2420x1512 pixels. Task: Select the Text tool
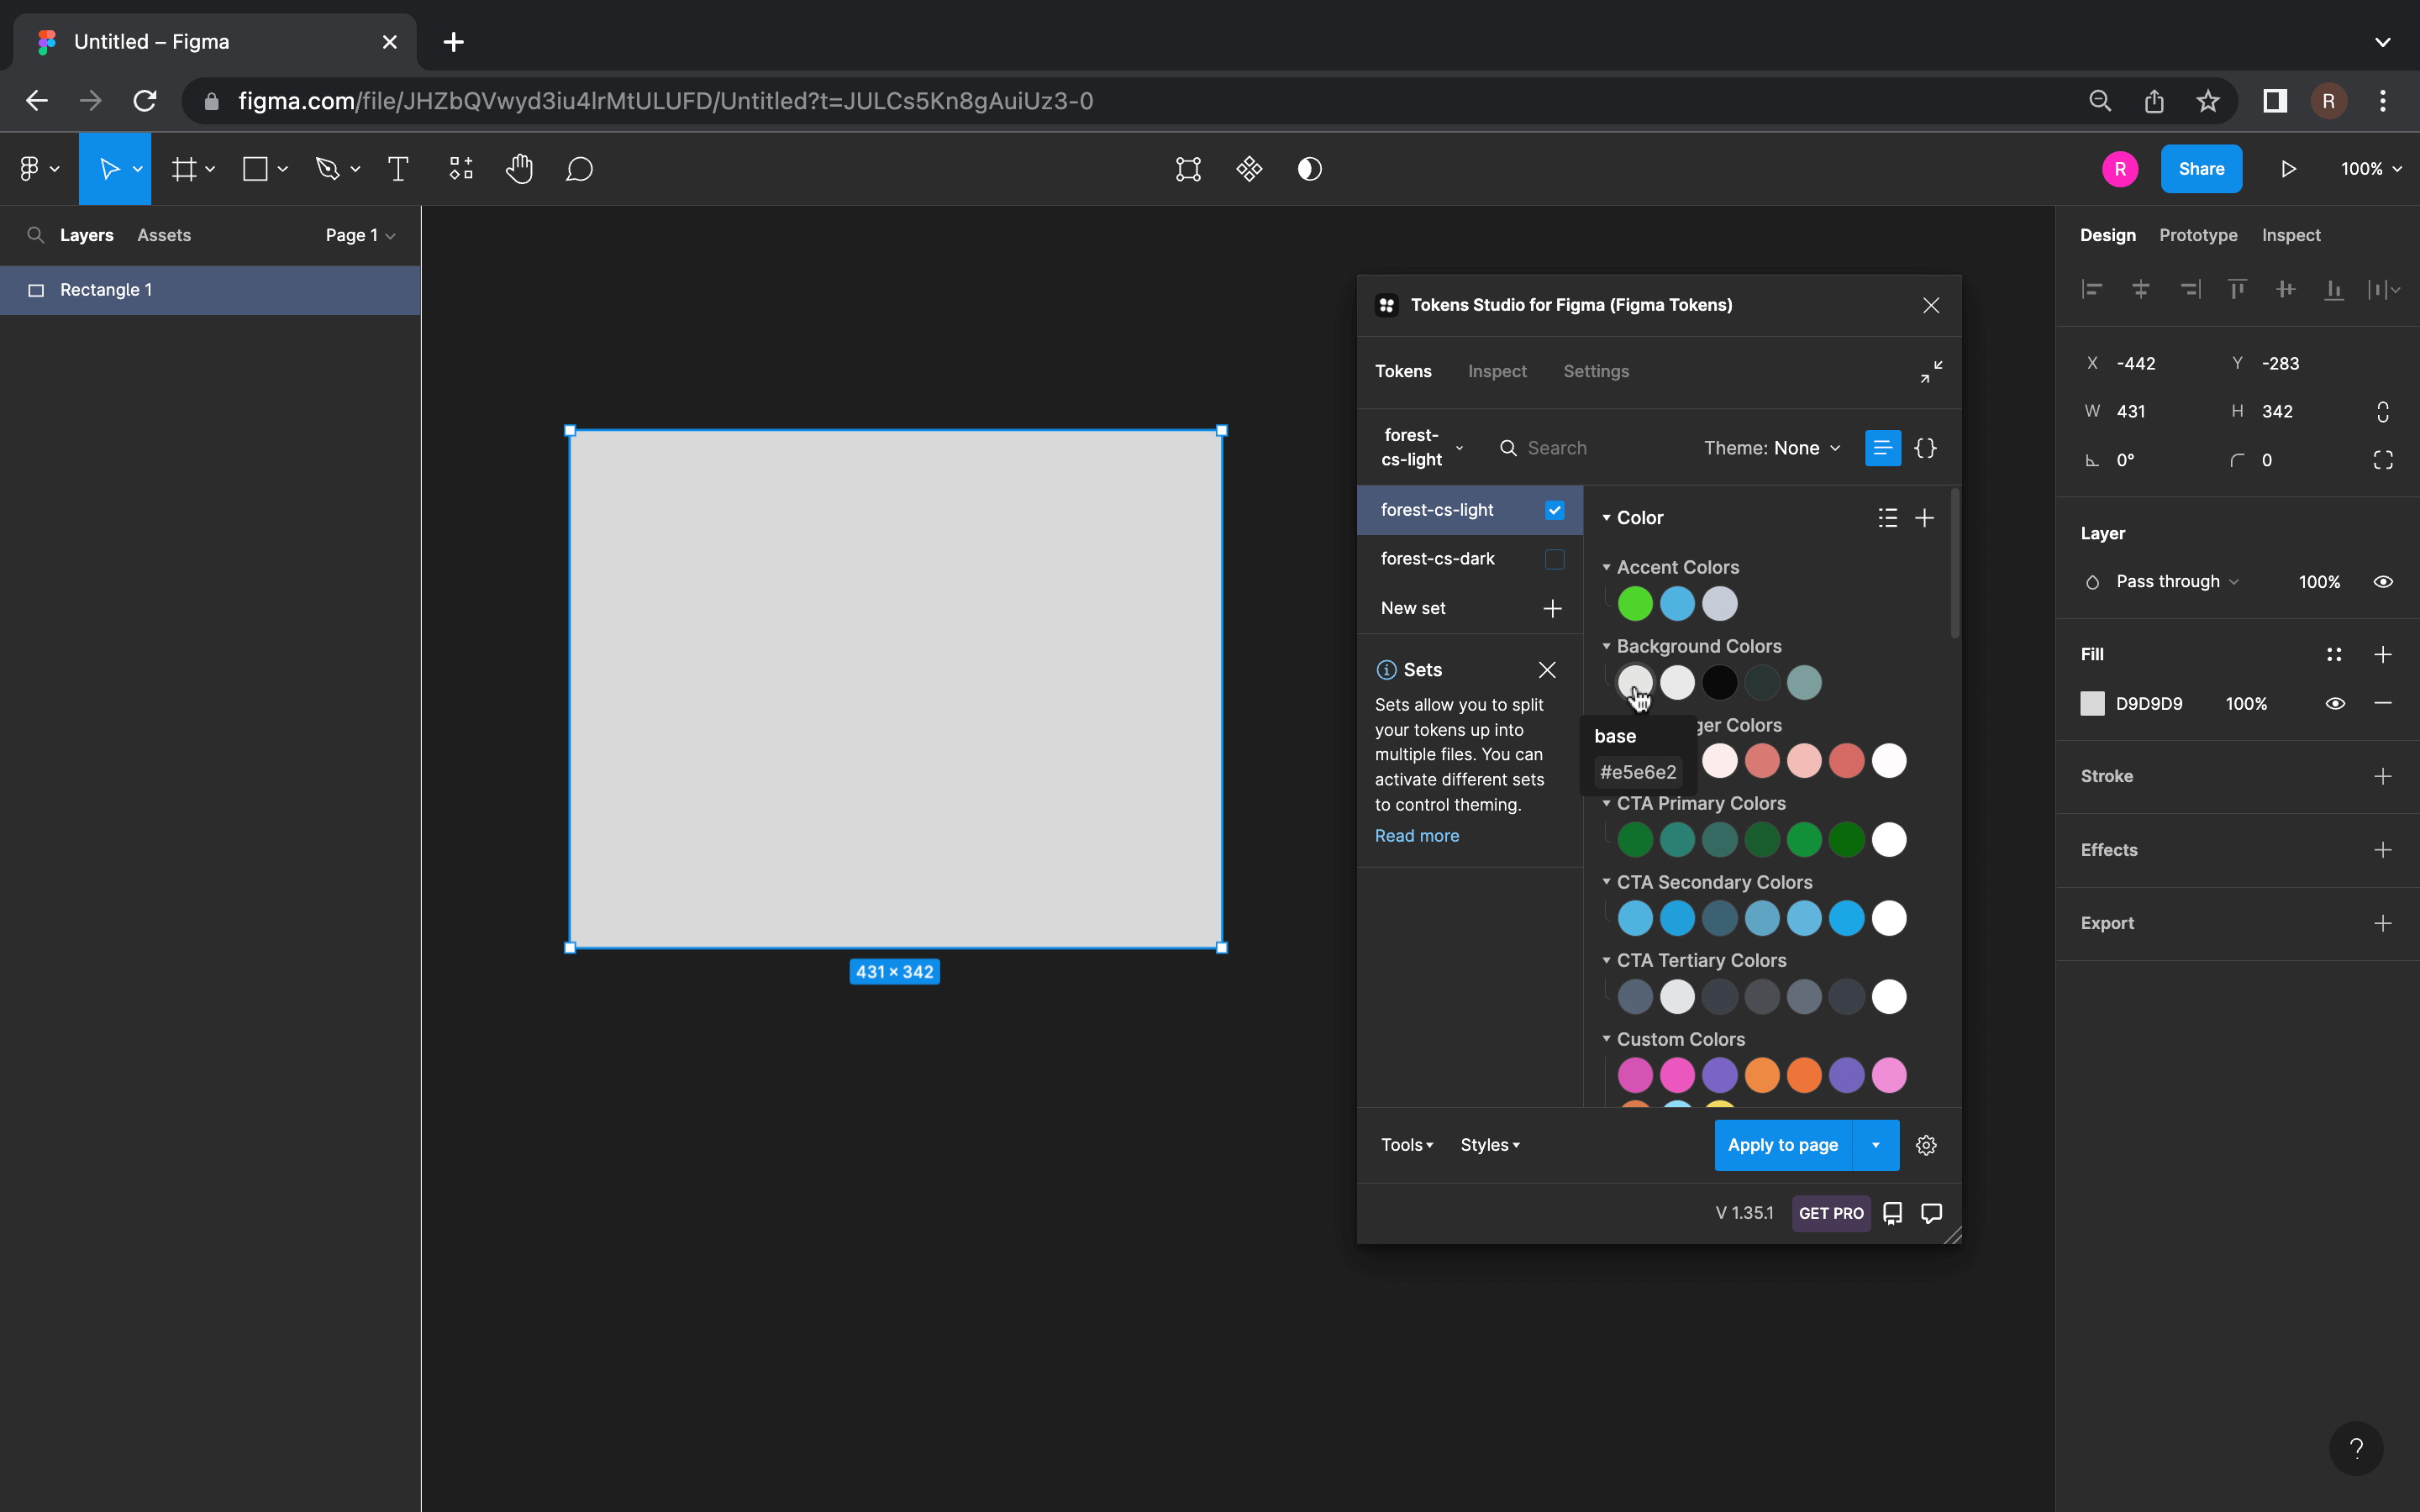coord(398,169)
